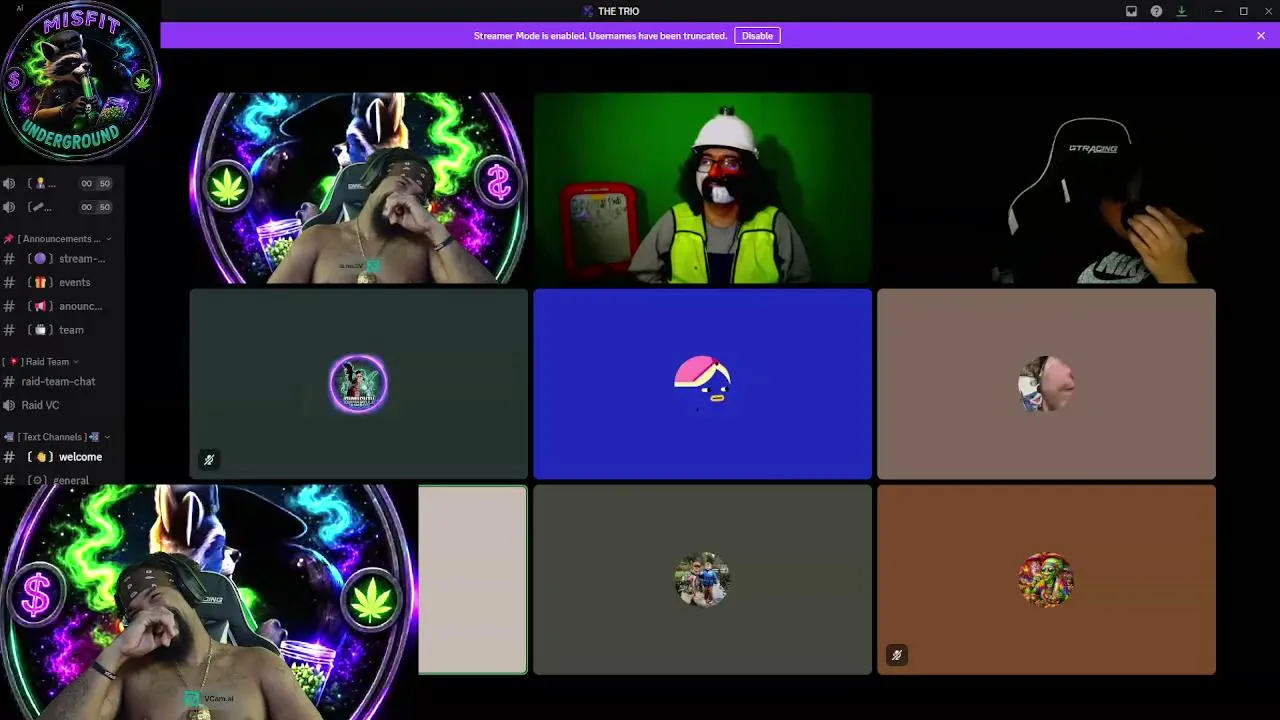Select the beige tile with green border
This screenshot has height=720, width=1280.
(473, 580)
